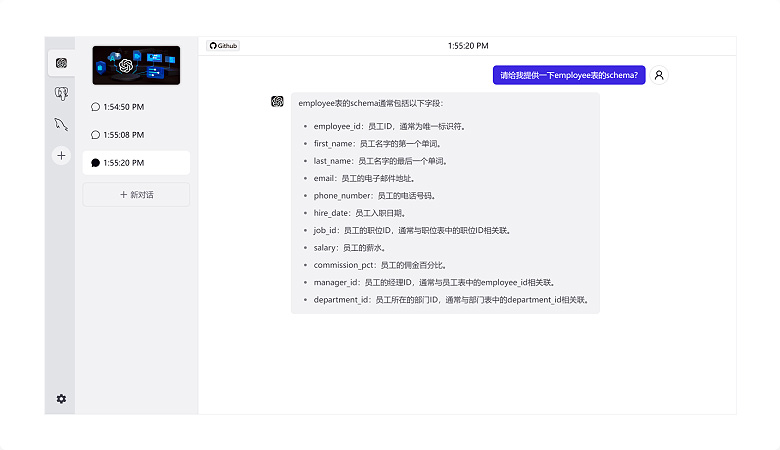Click the salary field line
The width and height of the screenshot is (780, 450).
(x=350, y=248)
